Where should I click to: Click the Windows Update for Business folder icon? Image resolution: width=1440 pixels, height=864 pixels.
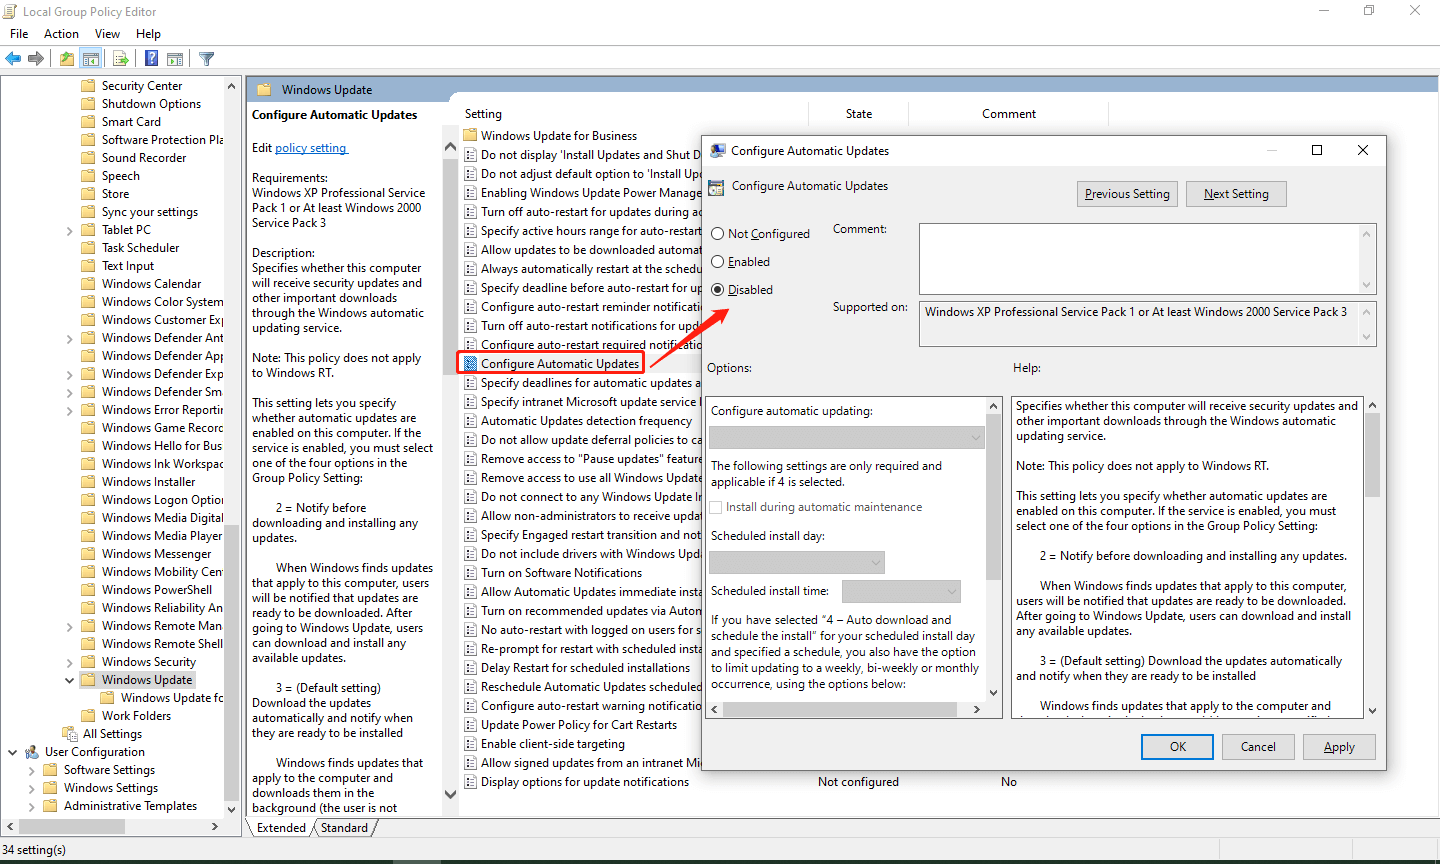tap(470, 136)
